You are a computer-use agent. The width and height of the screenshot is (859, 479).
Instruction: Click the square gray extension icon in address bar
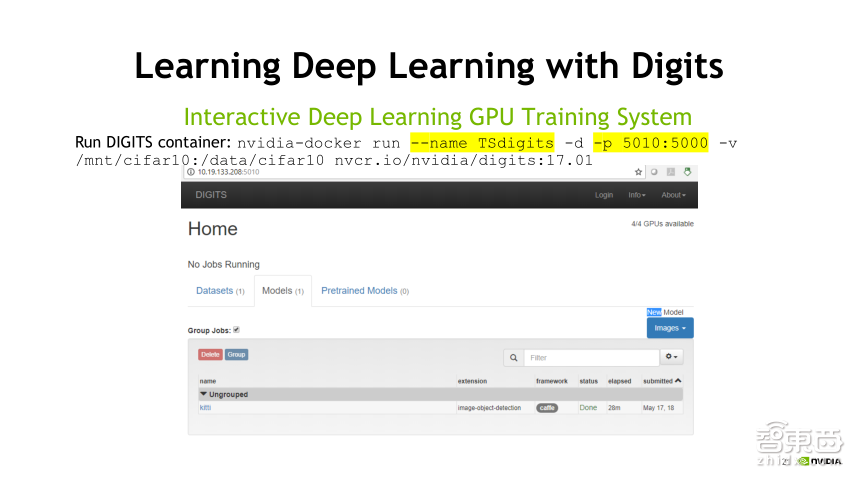(x=670, y=172)
